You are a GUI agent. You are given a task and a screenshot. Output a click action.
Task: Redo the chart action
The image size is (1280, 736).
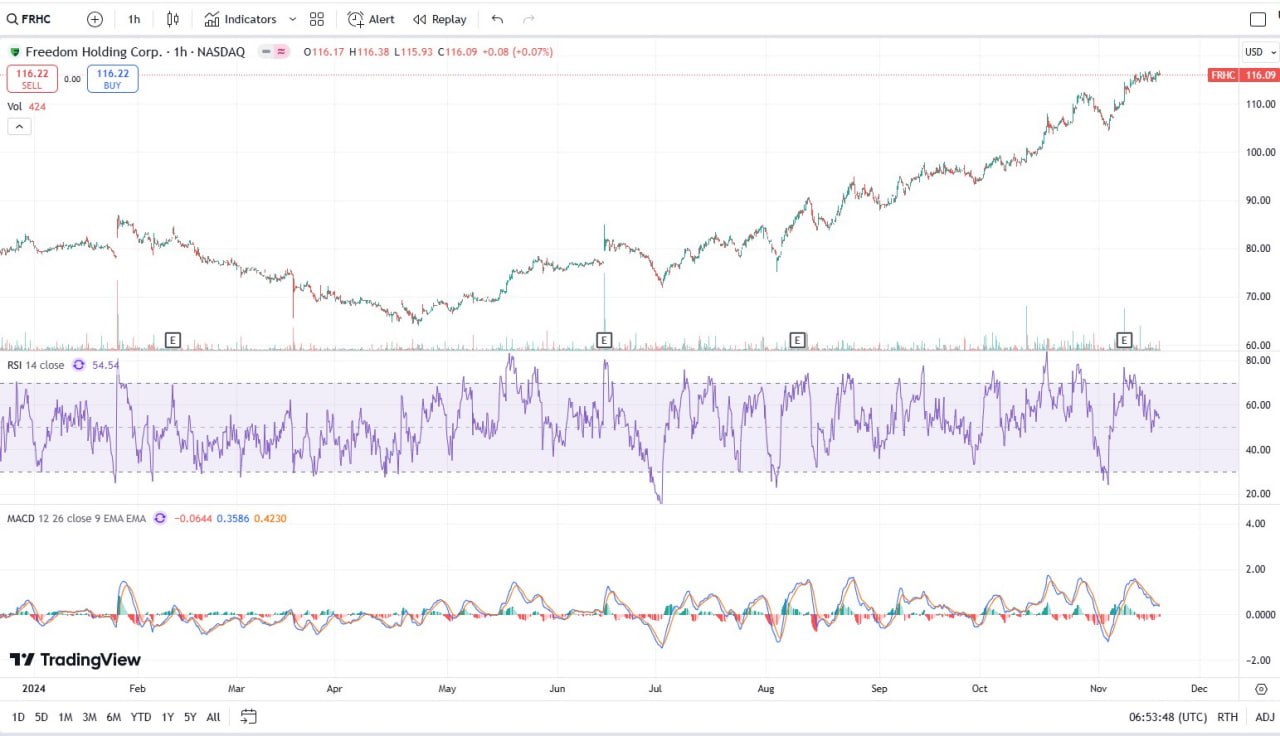pyautogui.click(x=529, y=19)
